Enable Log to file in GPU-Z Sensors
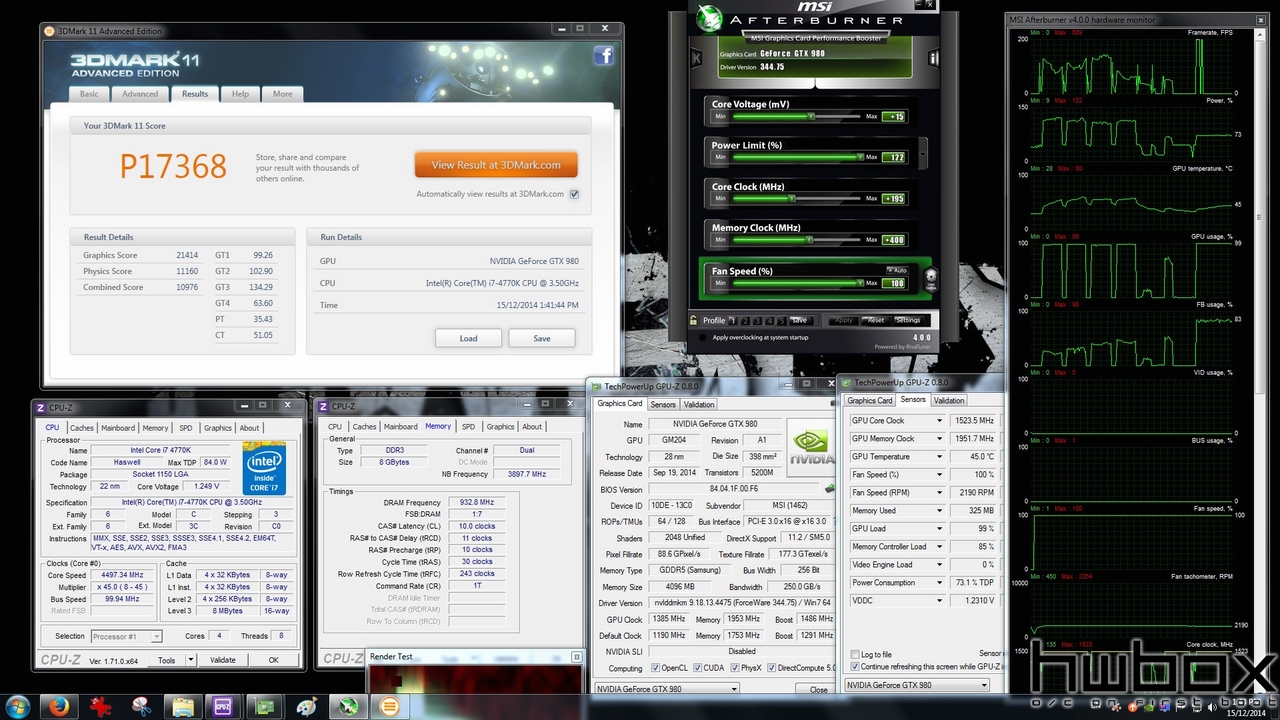 (x=854, y=654)
